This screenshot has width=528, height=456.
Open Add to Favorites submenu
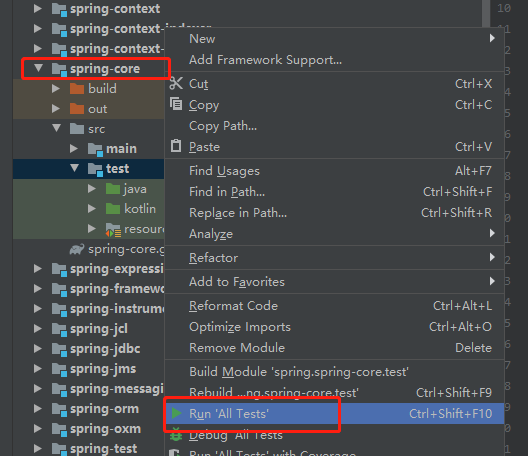[334, 282]
